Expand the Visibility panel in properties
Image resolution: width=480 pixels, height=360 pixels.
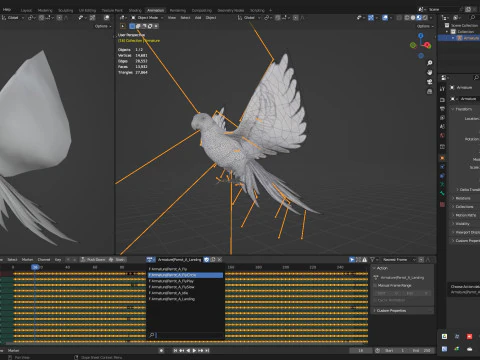[x=462, y=224]
